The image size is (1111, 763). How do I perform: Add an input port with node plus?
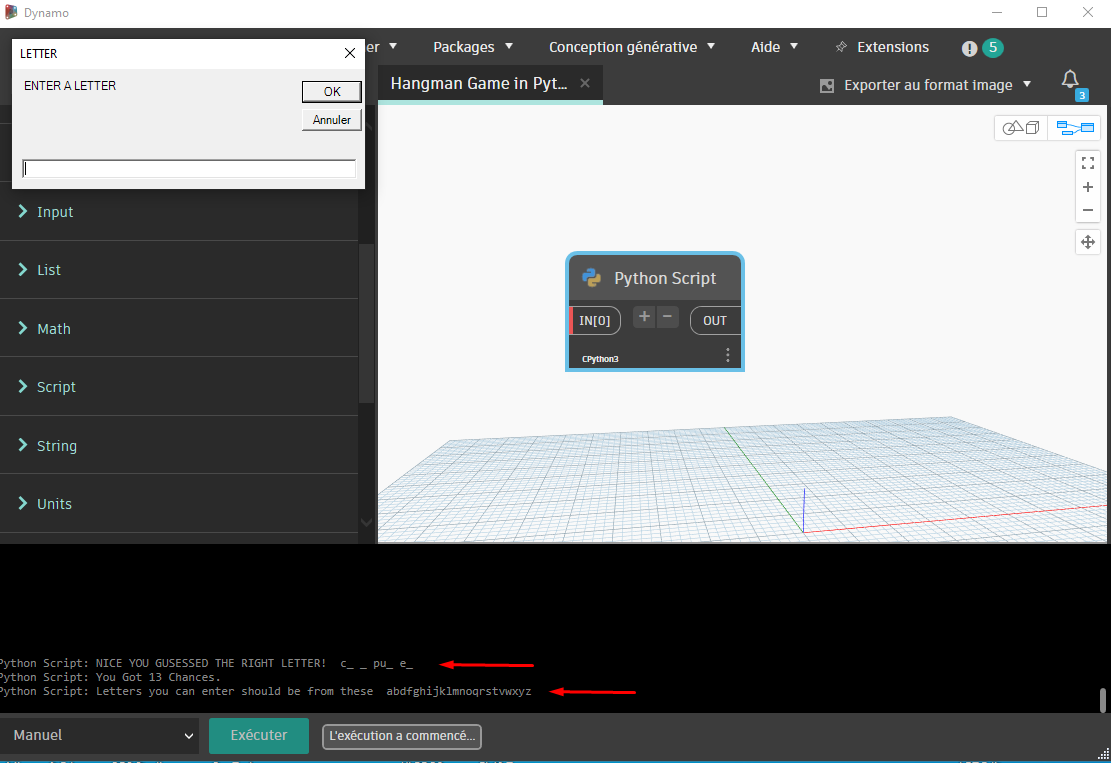coord(643,317)
